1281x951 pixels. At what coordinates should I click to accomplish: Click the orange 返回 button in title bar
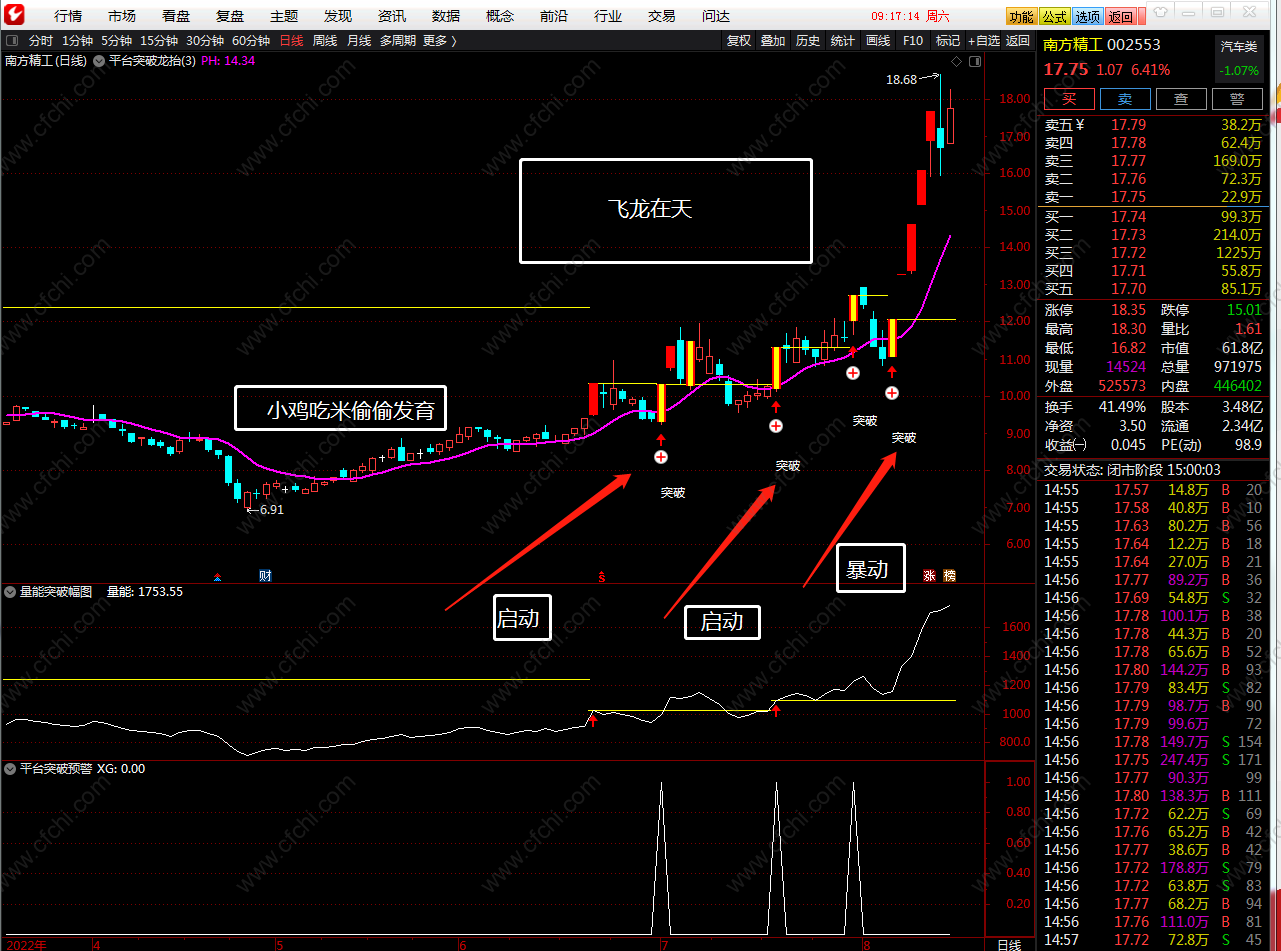(x=1121, y=17)
